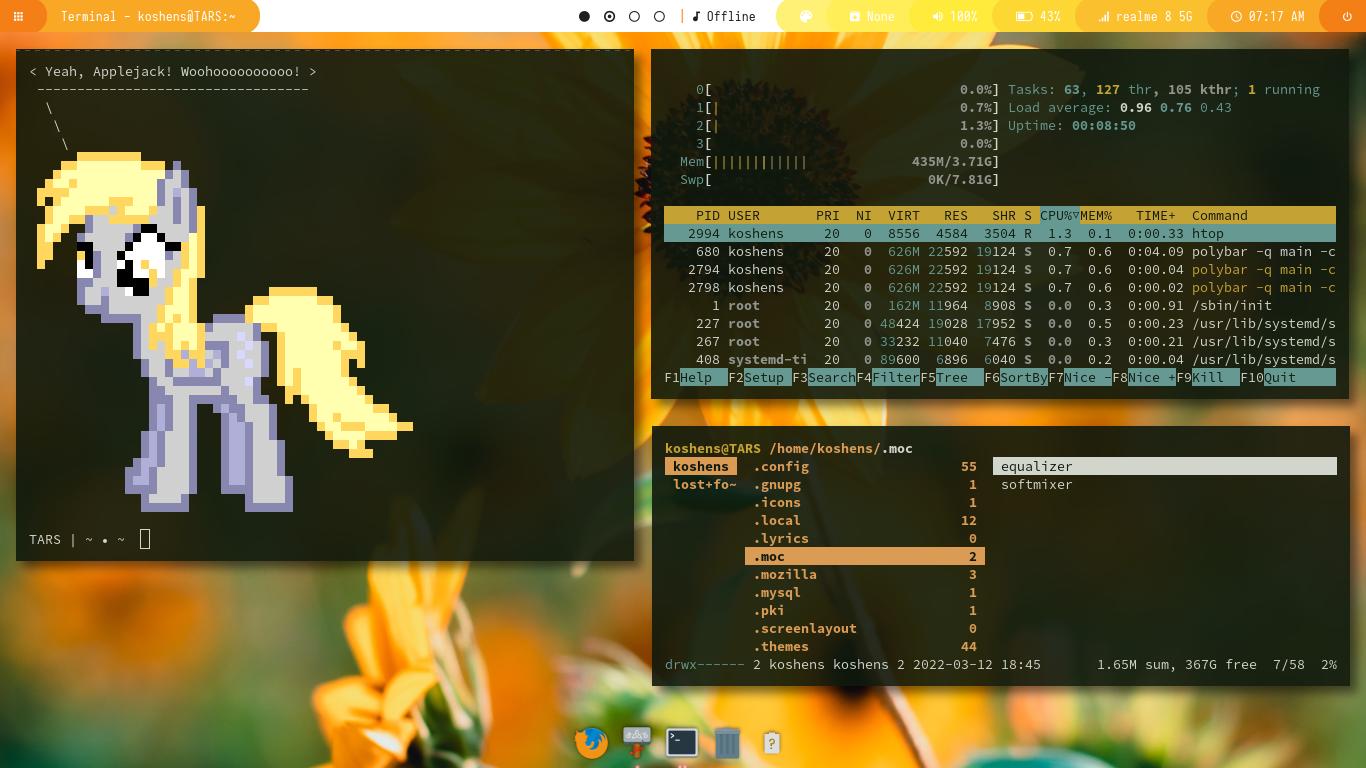Open Firefox from the dock
The height and width of the screenshot is (768, 1366).
(590, 742)
